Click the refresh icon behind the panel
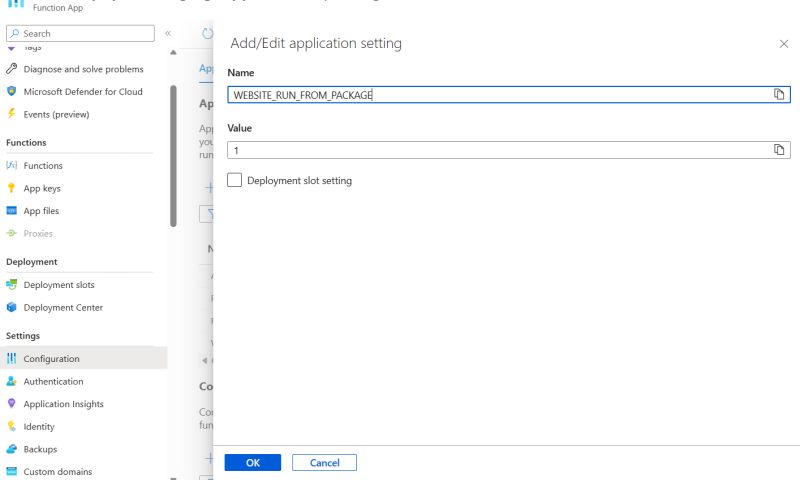 point(207,34)
